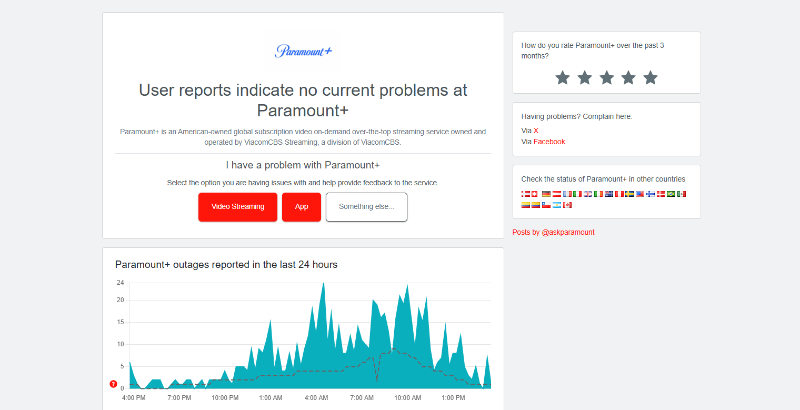The height and width of the screenshot is (410, 800).
Task: Open the red question mark chart help icon
Action: pyautogui.click(x=113, y=384)
